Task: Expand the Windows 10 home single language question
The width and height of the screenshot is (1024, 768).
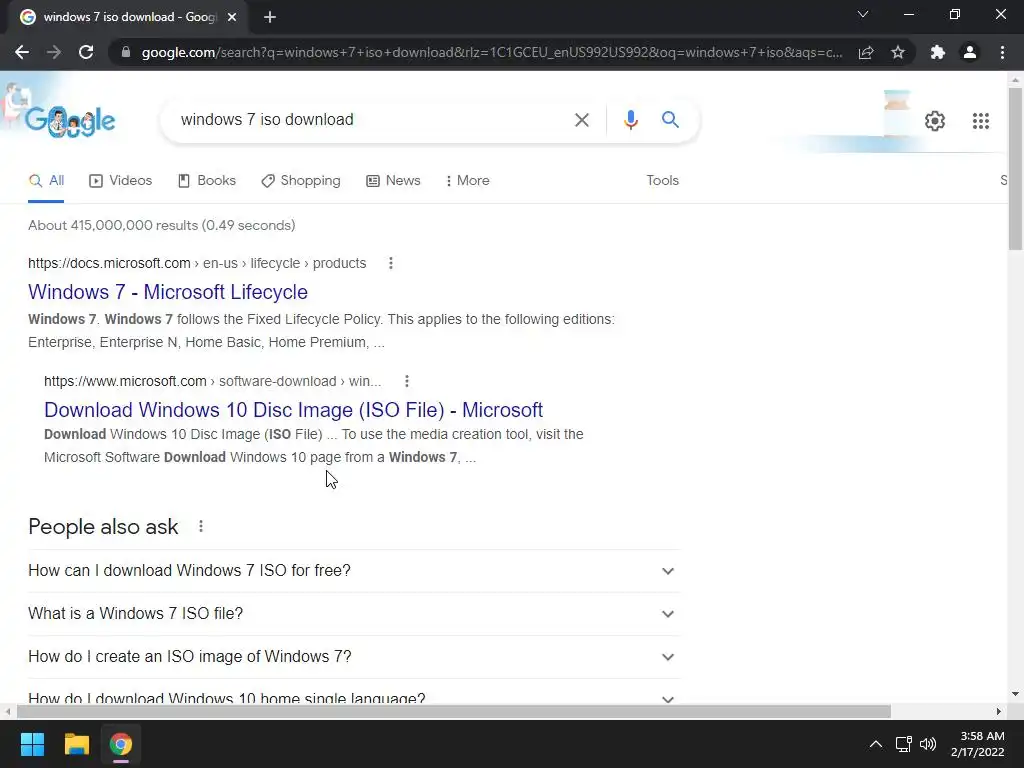Action: pyautogui.click(x=354, y=694)
